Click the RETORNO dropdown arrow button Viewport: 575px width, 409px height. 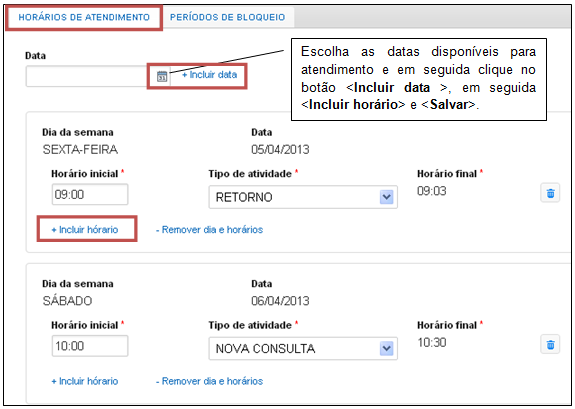point(387,197)
